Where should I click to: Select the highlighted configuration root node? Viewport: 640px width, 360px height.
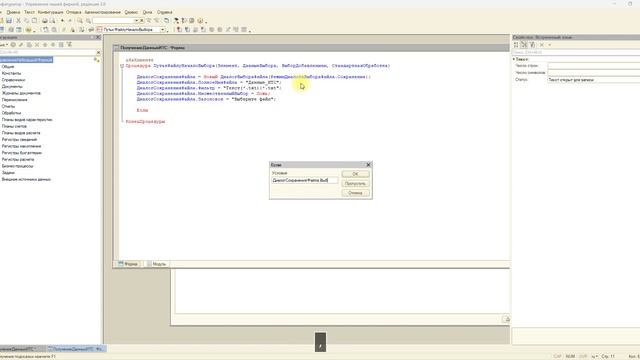(x=26, y=60)
